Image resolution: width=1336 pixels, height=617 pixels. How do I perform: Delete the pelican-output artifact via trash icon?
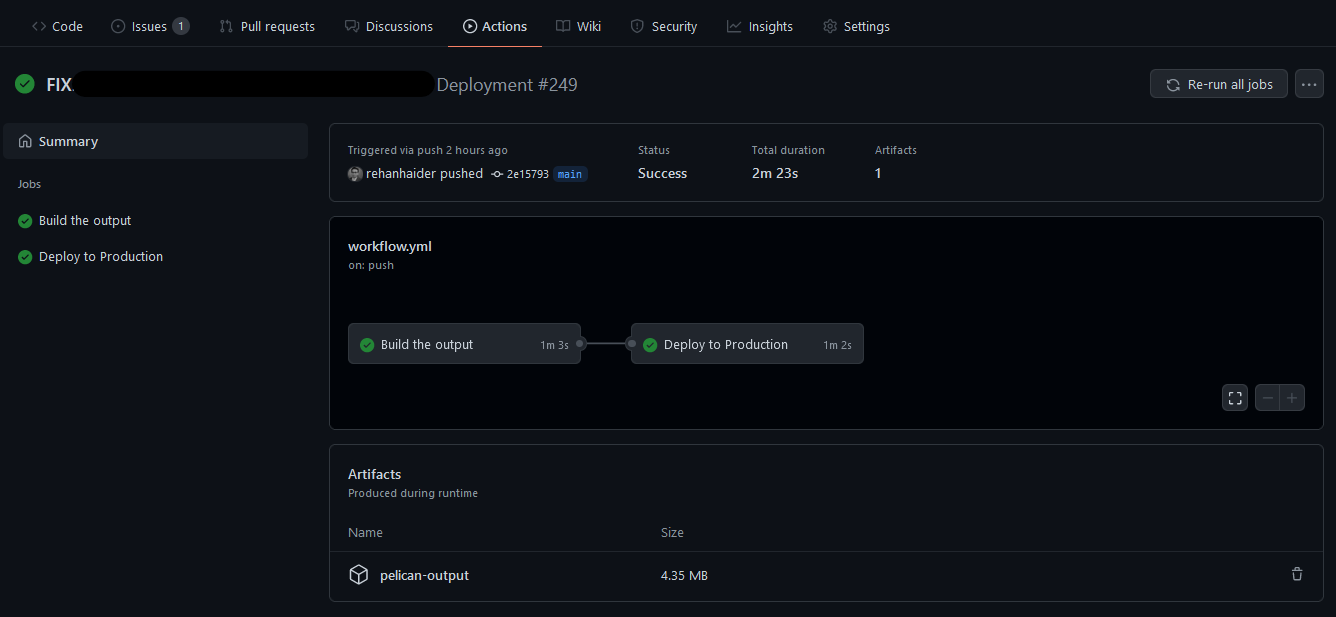(1296, 574)
